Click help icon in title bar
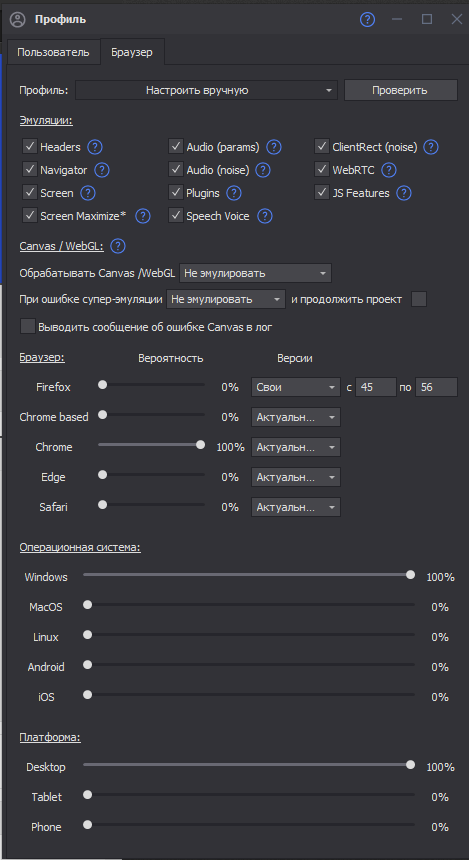 click(x=367, y=20)
